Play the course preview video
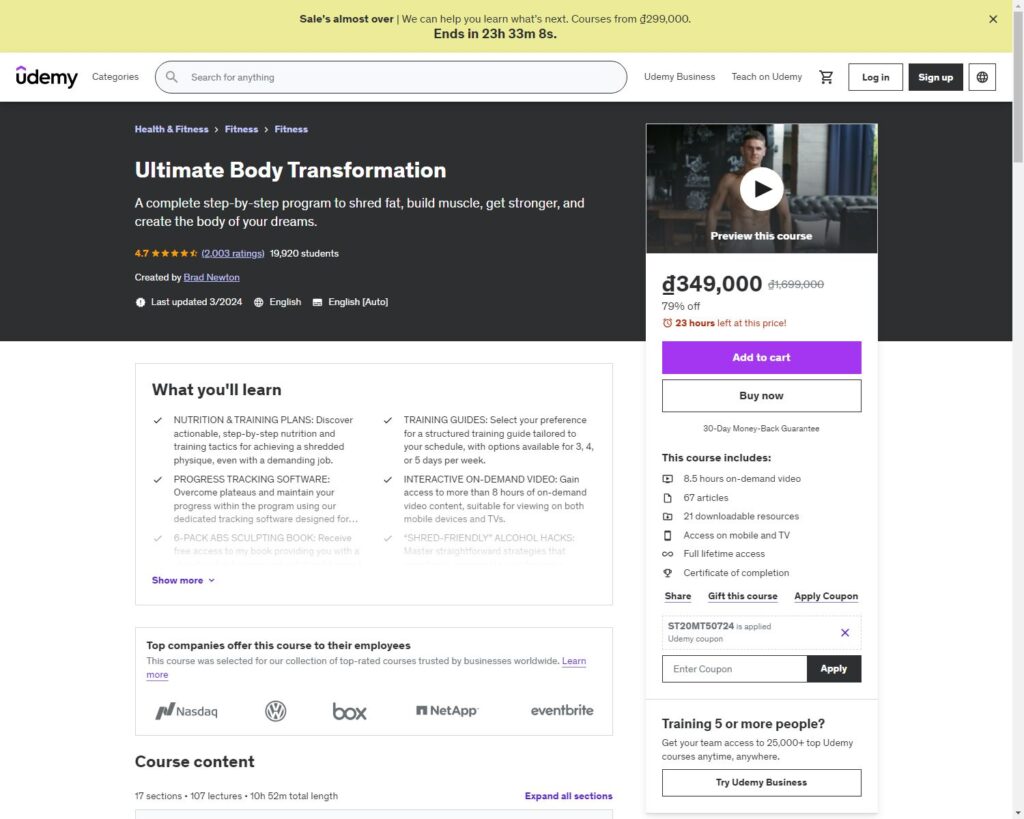 click(x=761, y=188)
